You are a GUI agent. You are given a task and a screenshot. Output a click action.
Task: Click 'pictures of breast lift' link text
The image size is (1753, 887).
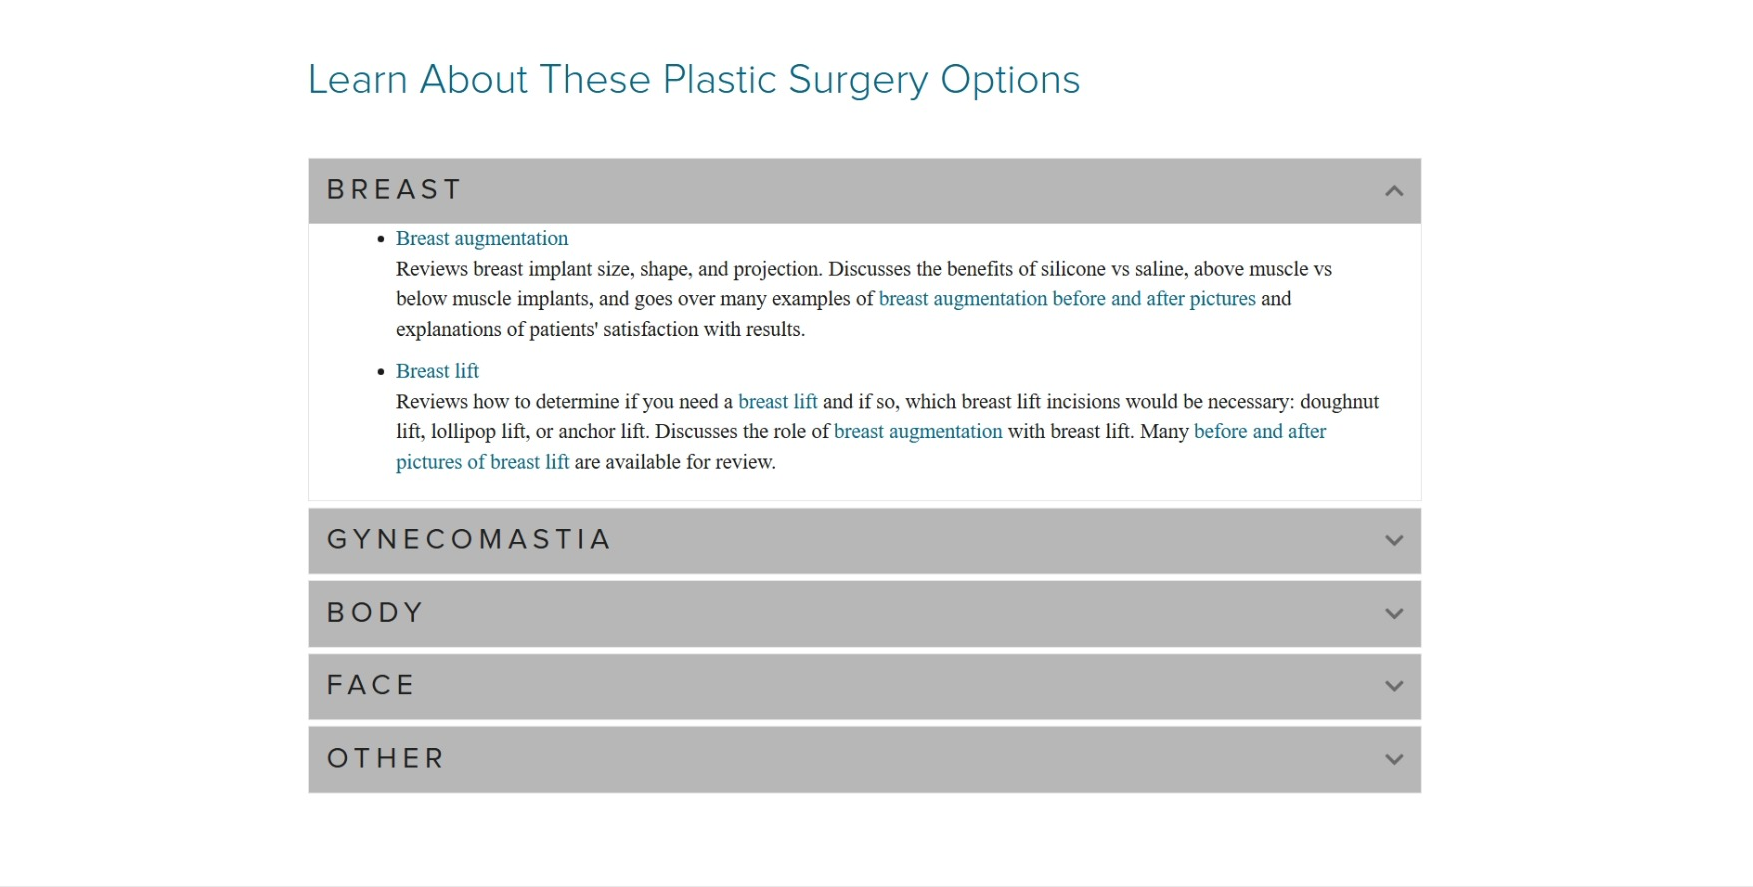[x=482, y=462]
